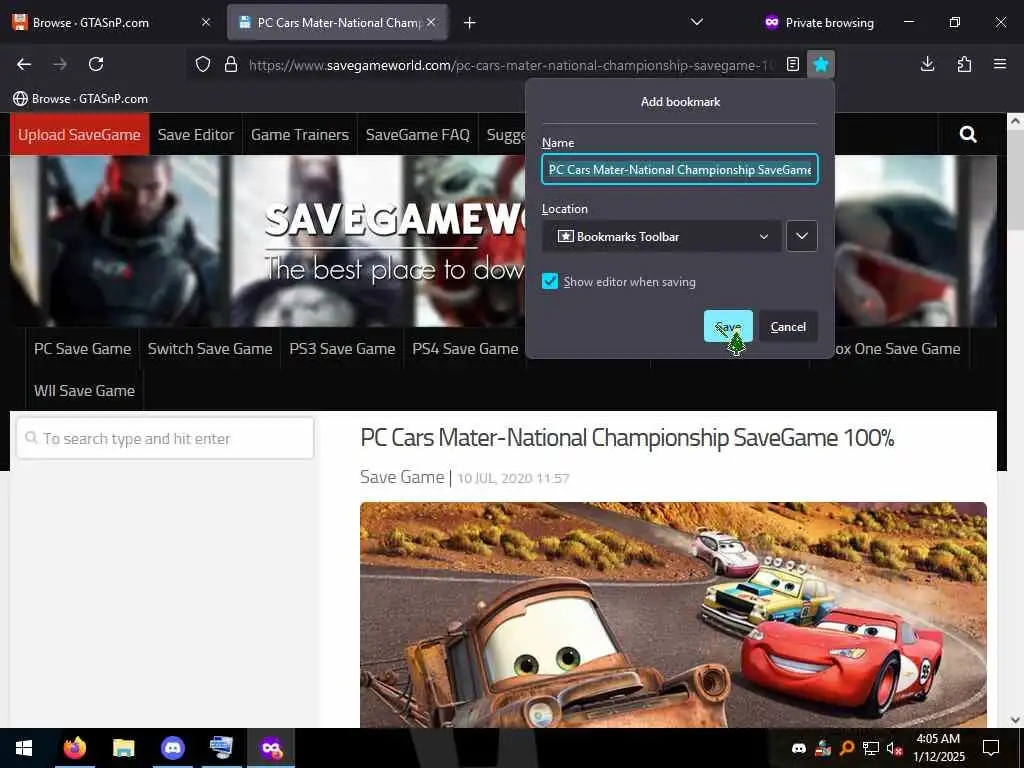Image resolution: width=1024 pixels, height=768 pixels.
Task: Go to PS4 Save Game category
Action: click(465, 349)
